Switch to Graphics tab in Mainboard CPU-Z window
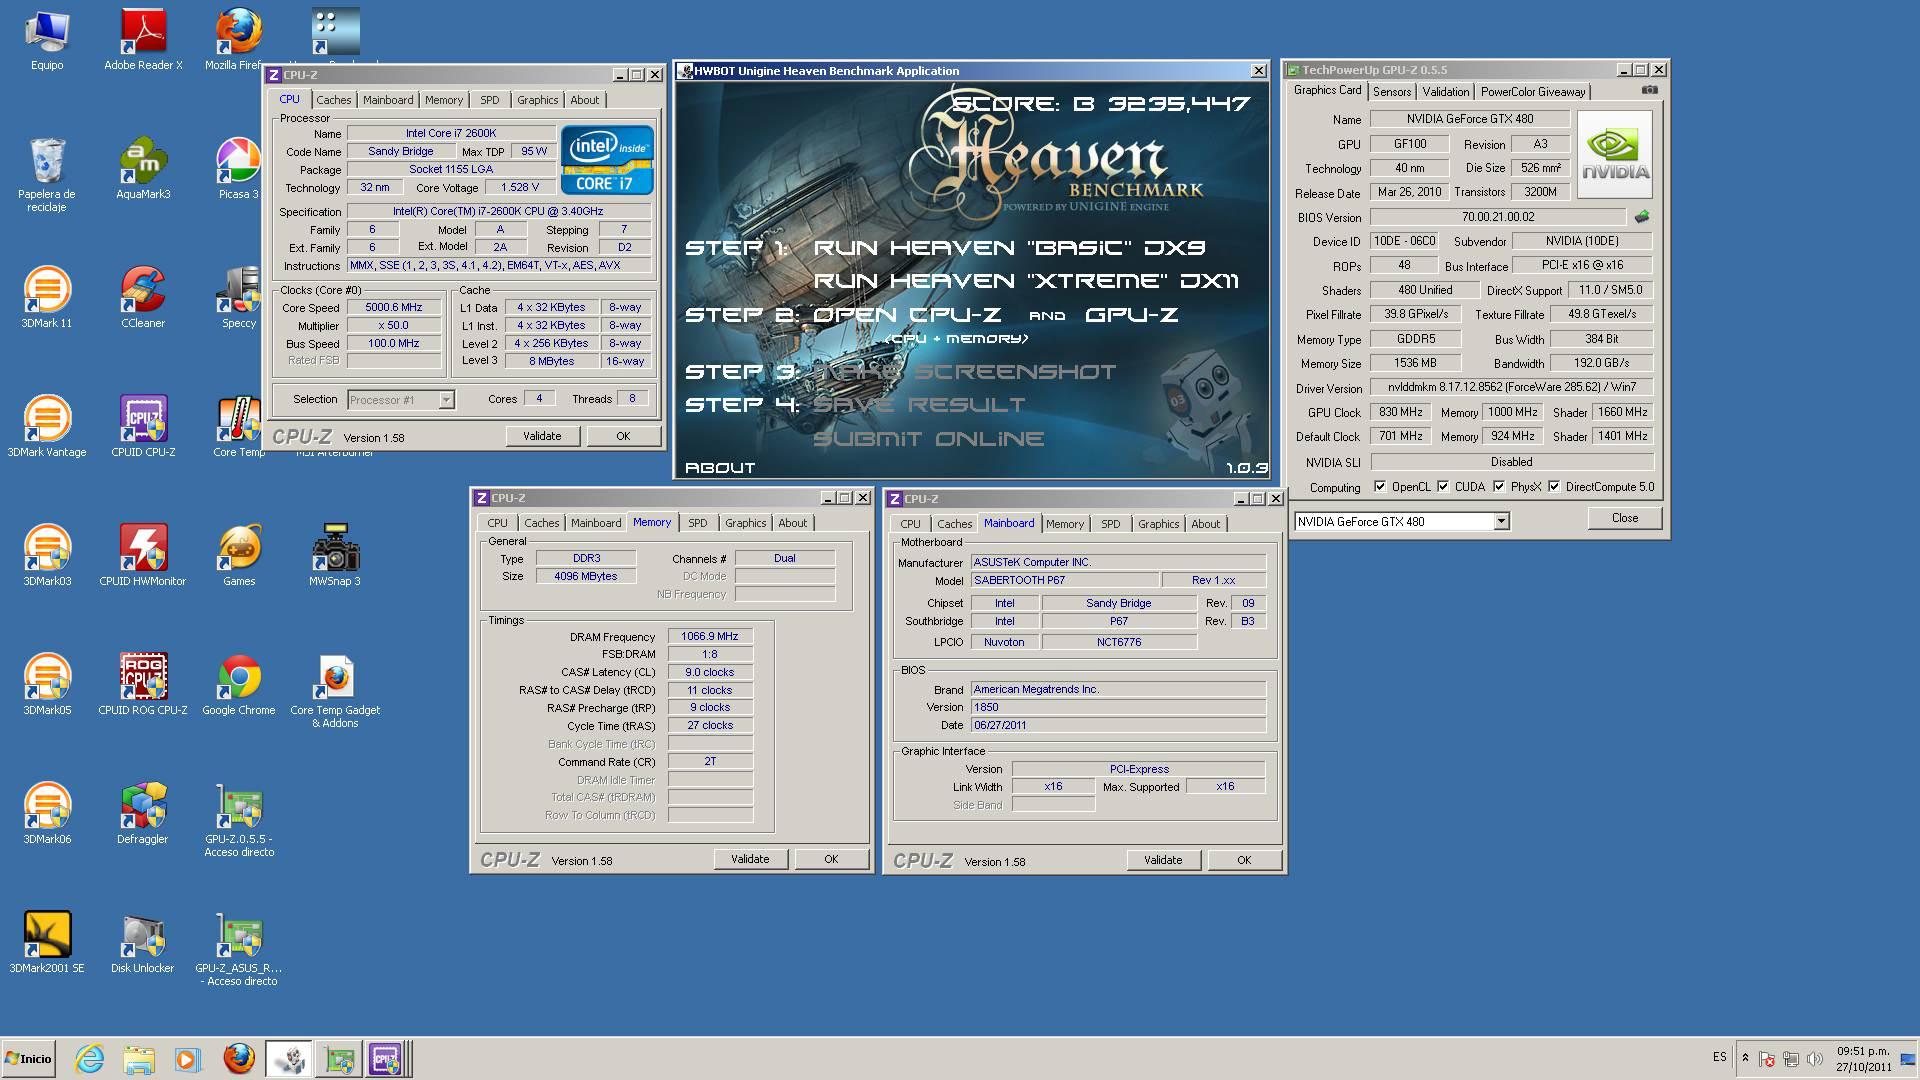The image size is (1920, 1080). [1158, 524]
